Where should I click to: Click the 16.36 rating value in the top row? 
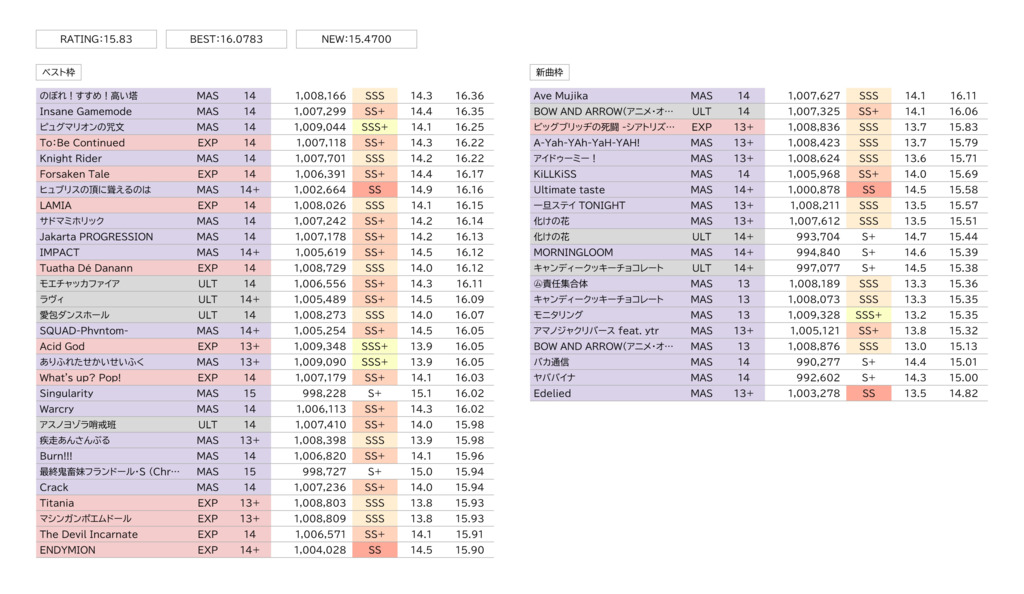469,96
